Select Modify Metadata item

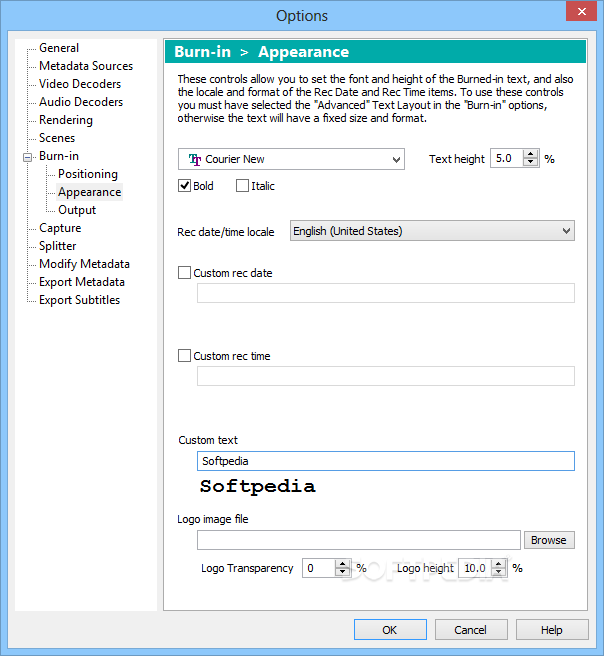tap(84, 264)
